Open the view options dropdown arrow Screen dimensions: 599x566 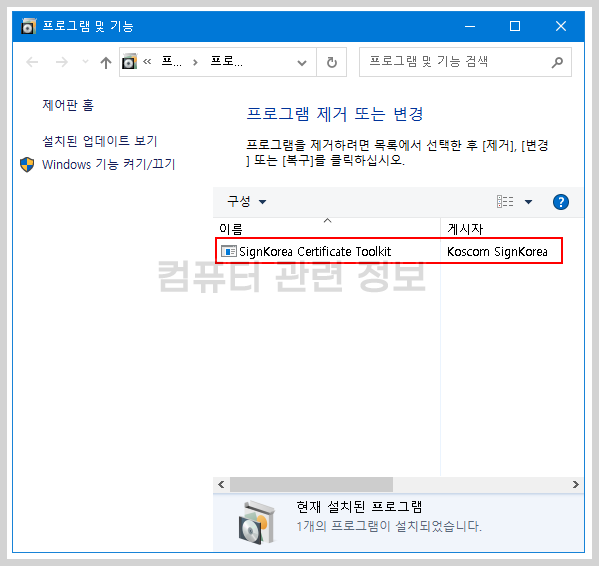point(528,202)
